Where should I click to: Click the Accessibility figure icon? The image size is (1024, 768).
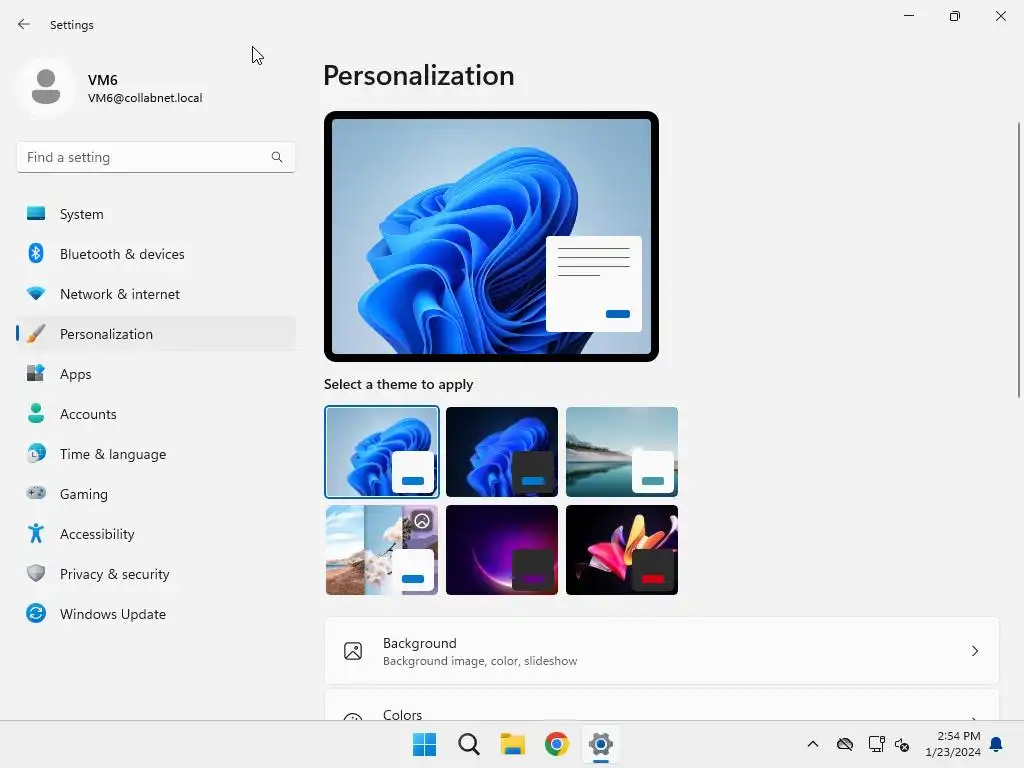click(x=36, y=534)
